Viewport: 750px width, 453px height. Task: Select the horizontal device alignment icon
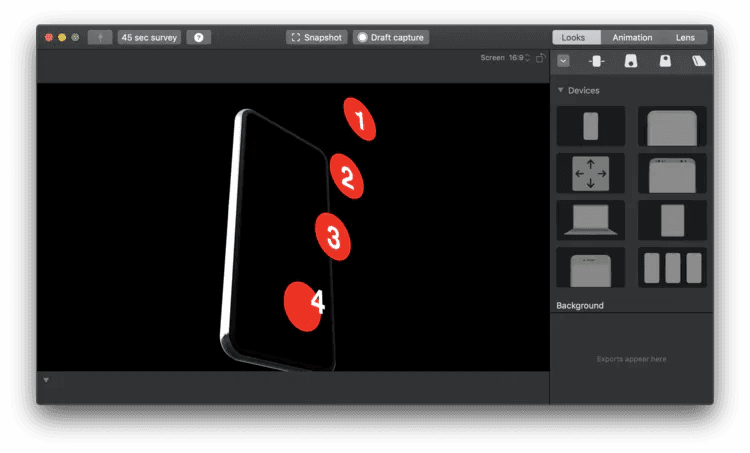pyautogui.click(x=597, y=61)
